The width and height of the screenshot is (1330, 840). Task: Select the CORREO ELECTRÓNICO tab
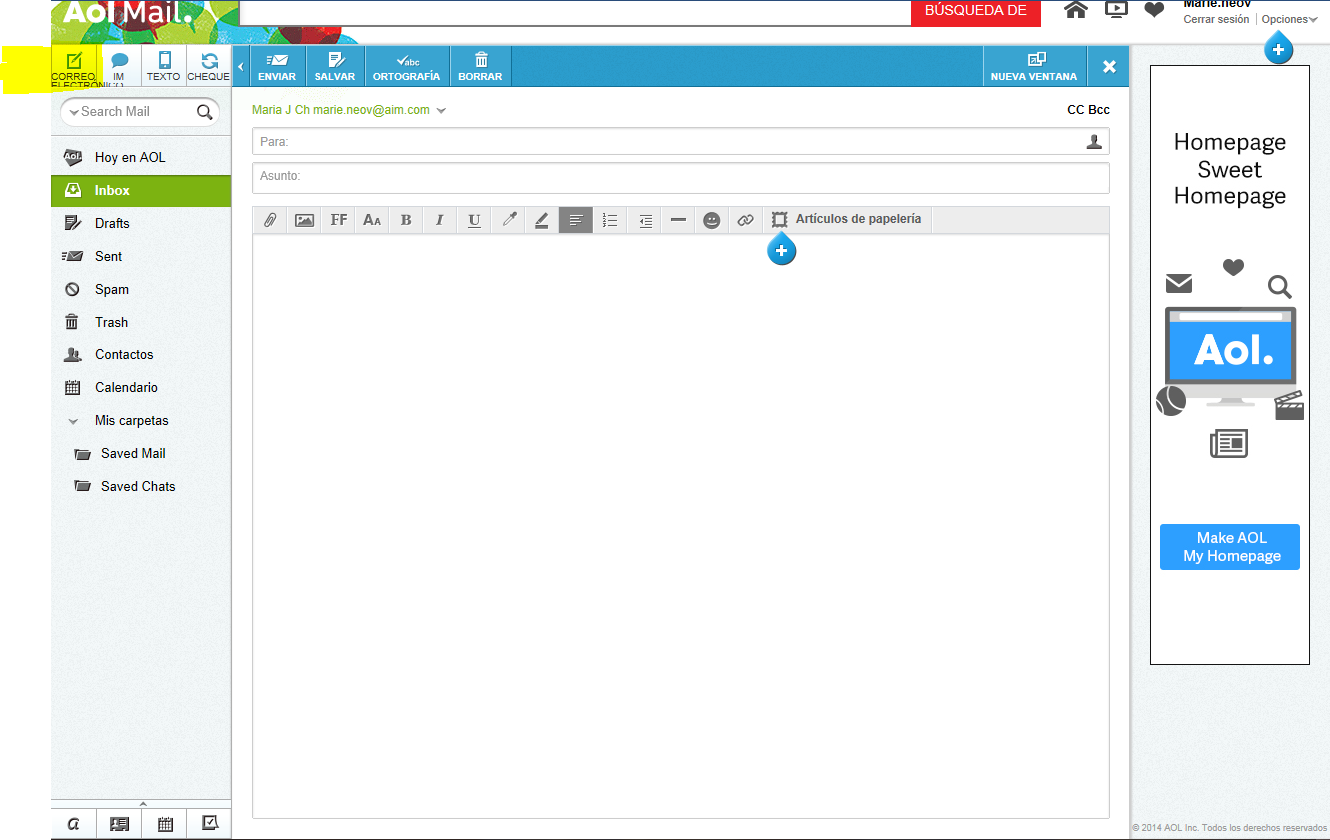72,64
